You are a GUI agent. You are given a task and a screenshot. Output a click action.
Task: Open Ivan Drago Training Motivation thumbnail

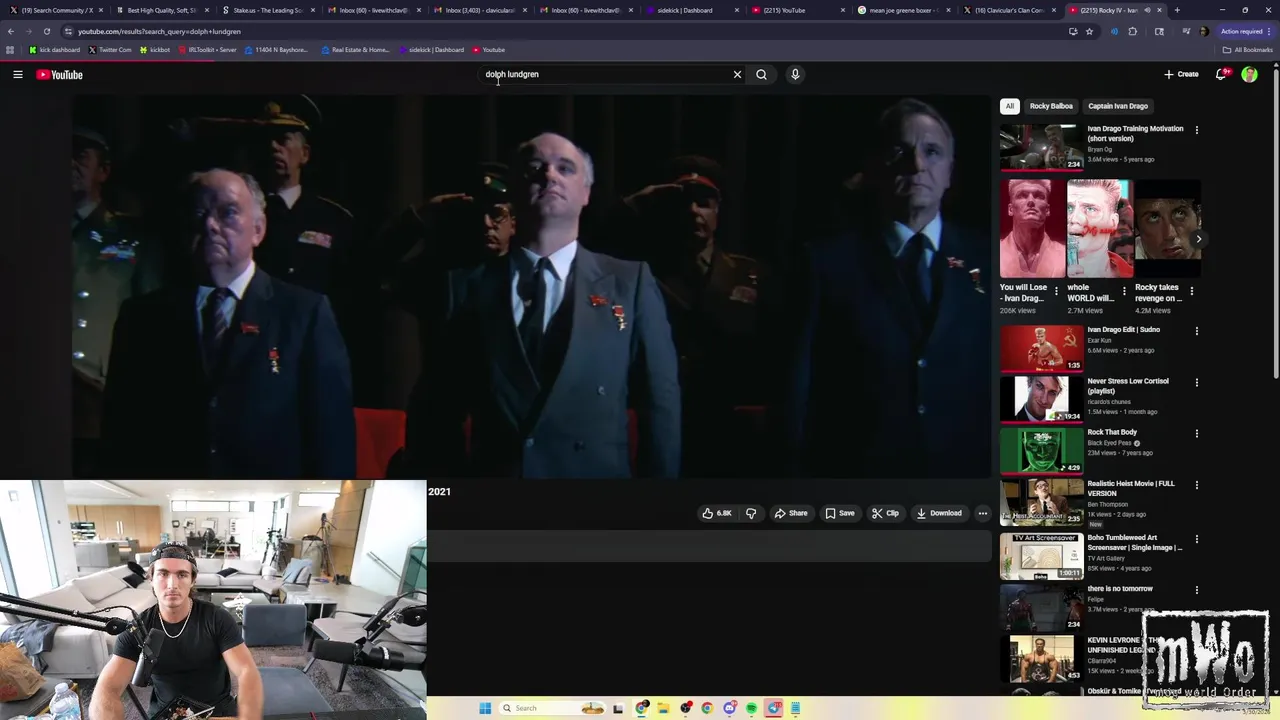pos(1041,146)
